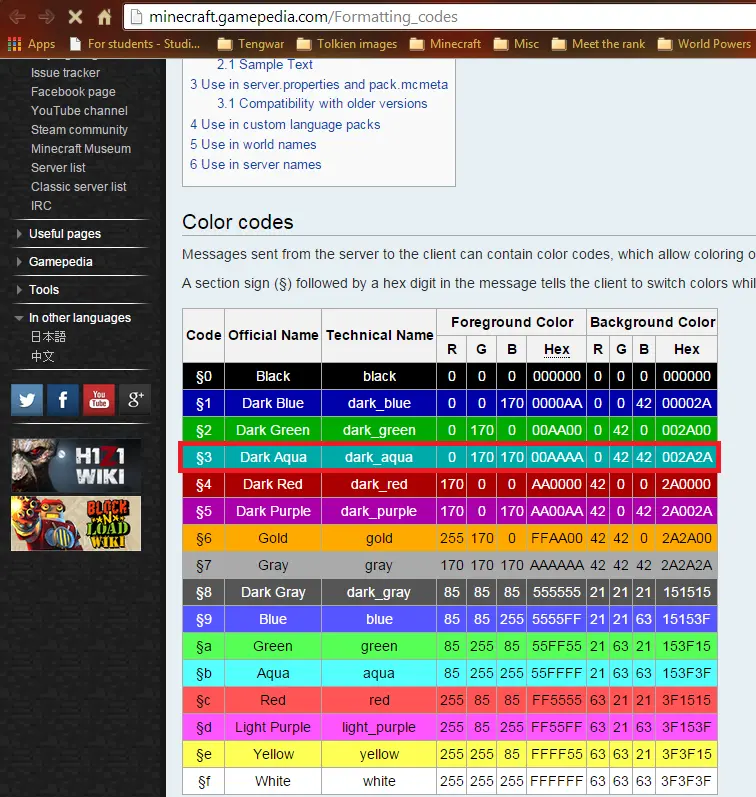The width and height of the screenshot is (756, 797).
Task: Expand the Useful pages section
Action: click(65, 234)
